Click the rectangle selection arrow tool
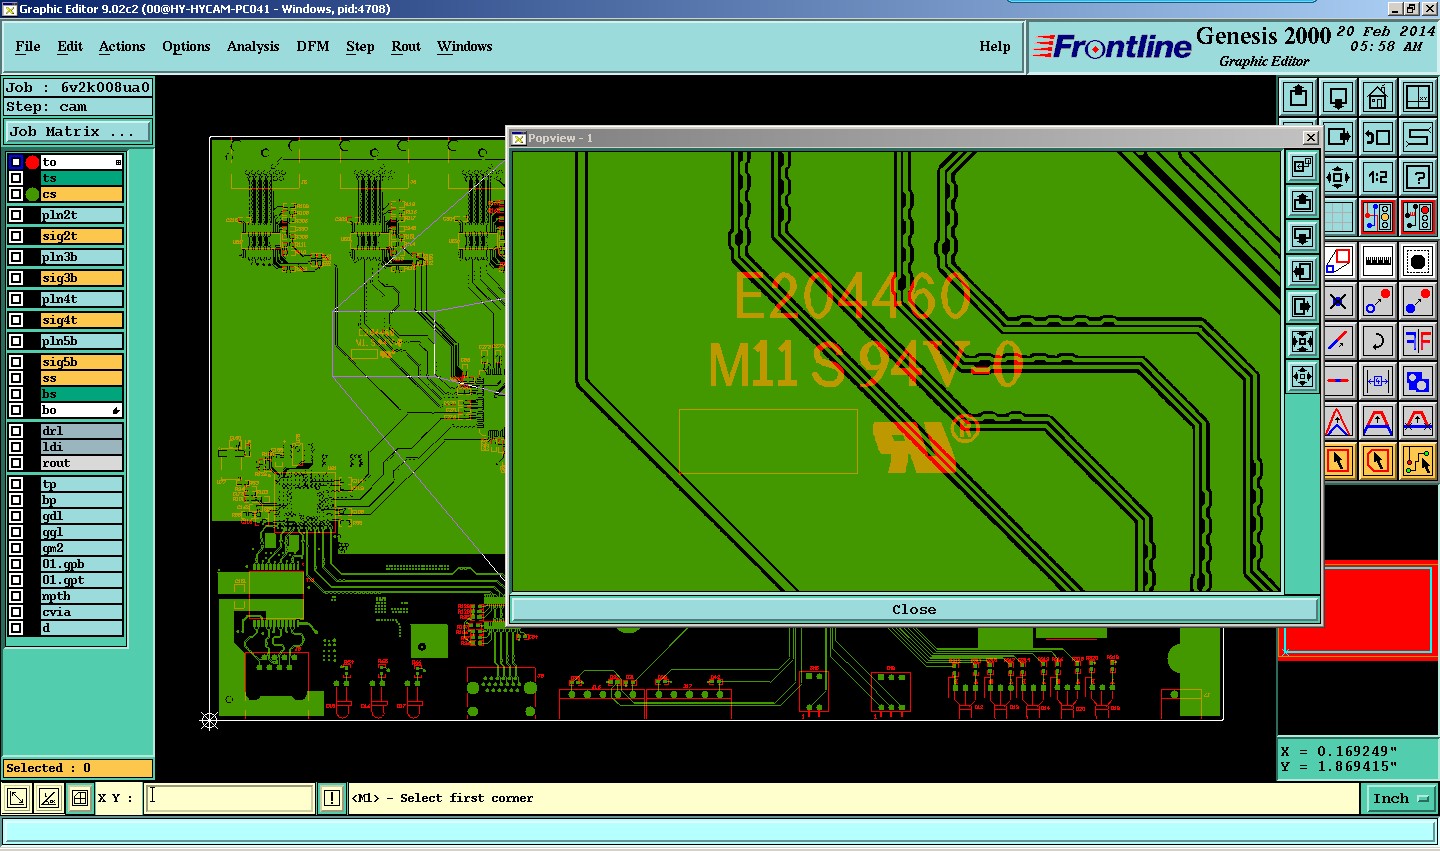1440x851 pixels. click(1339, 460)
